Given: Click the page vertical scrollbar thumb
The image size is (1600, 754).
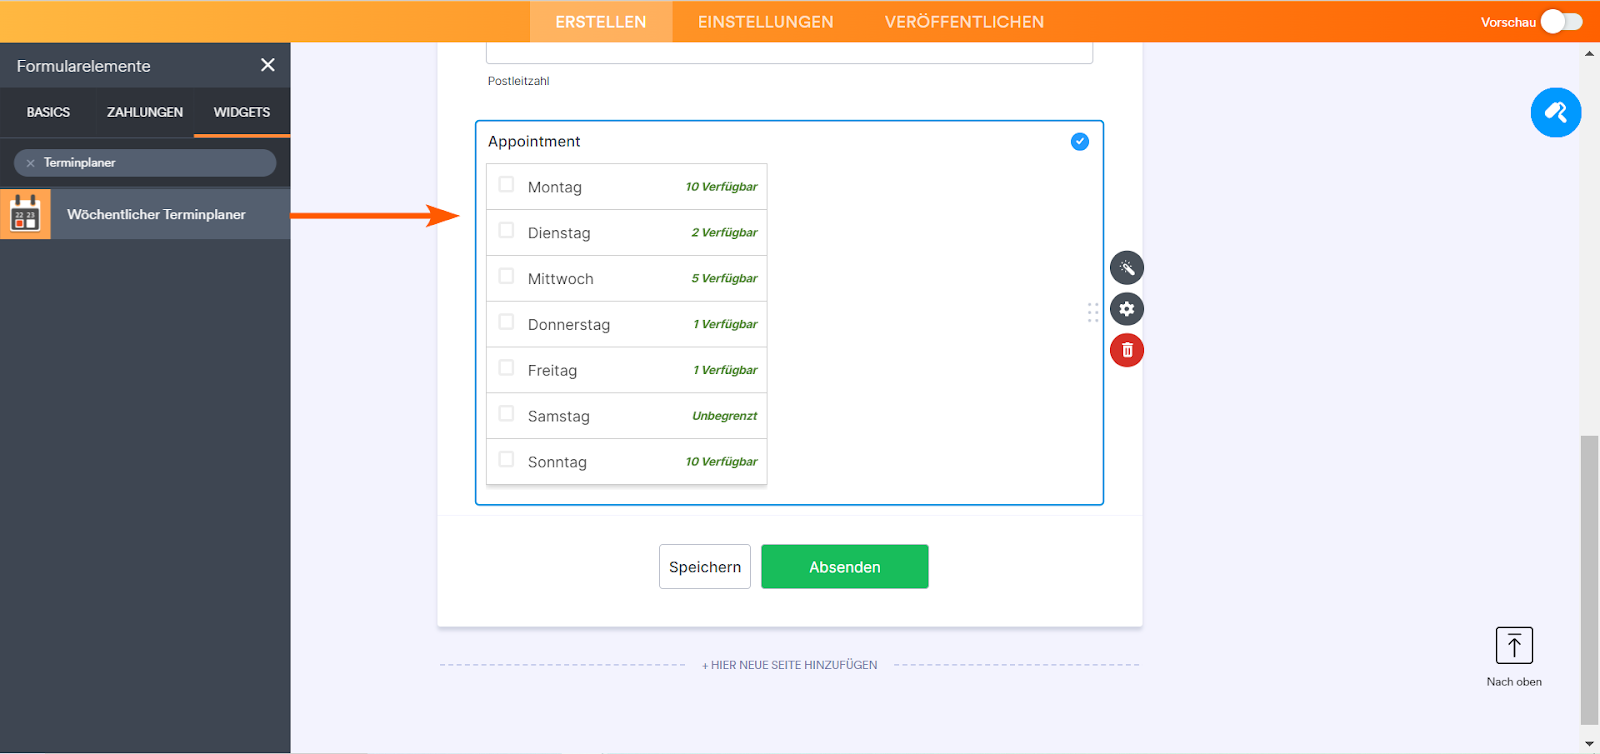Looking at the screenshot, I should (1589, 580).
